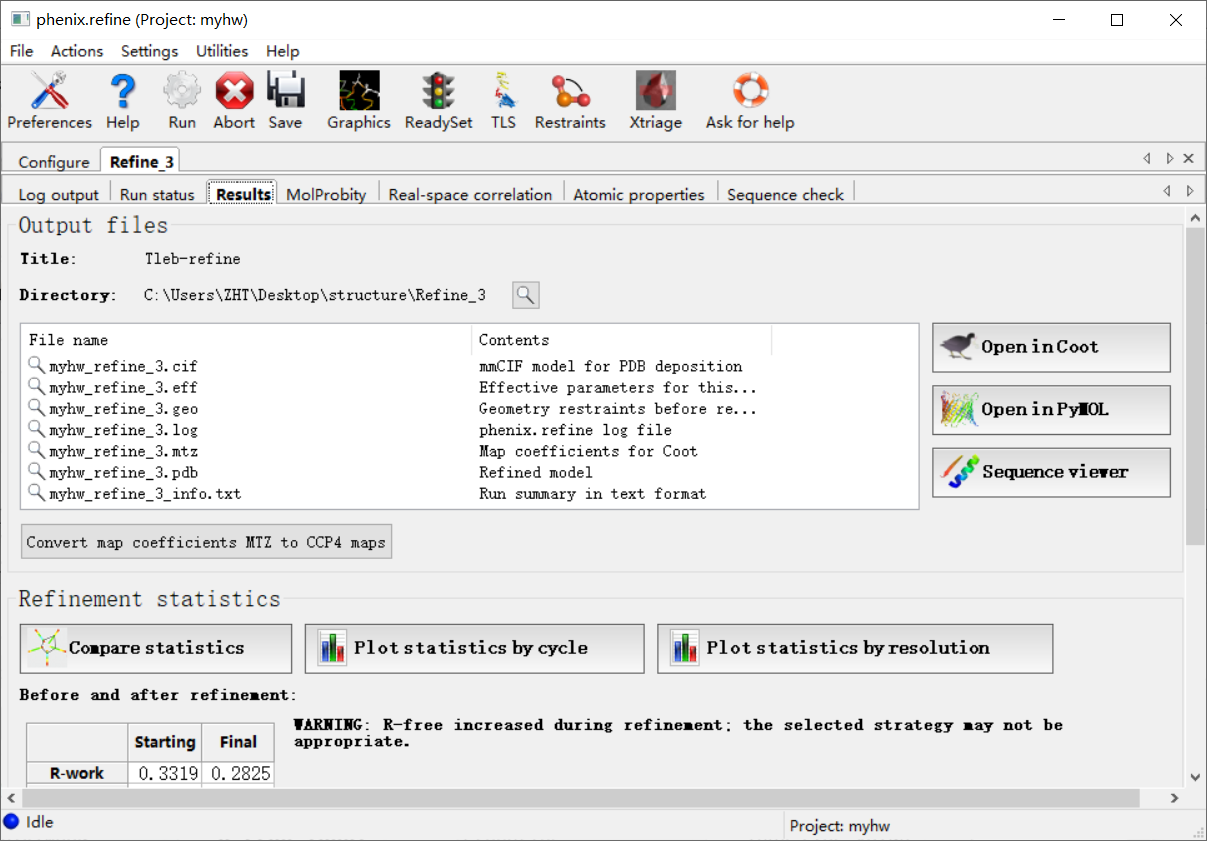Click Project: myhw in status bar
The width and height of the screenshot is (1207, 841).
839,826
